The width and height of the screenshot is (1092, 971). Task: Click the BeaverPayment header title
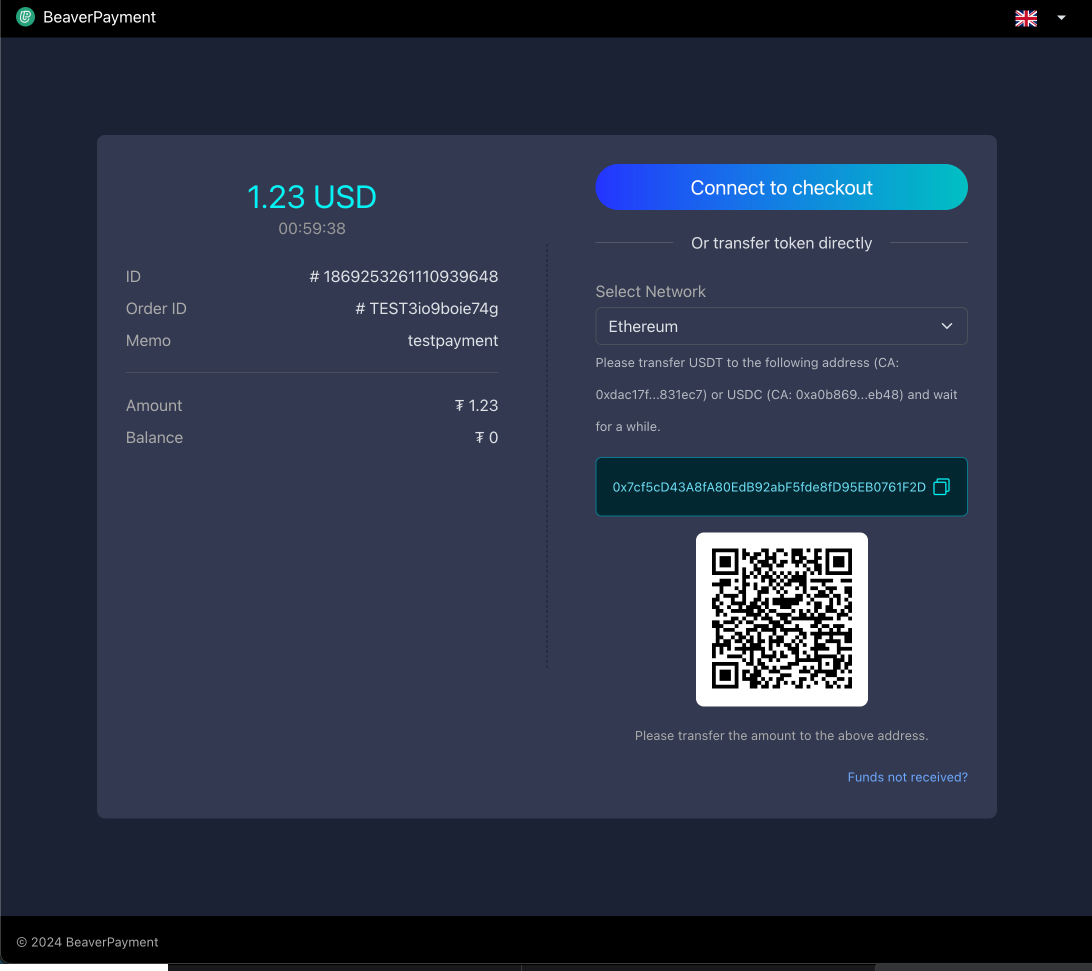point(100,17)
